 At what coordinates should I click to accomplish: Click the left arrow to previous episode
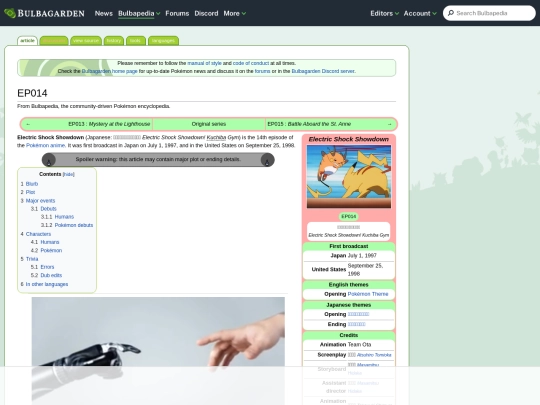pos(28,124)
